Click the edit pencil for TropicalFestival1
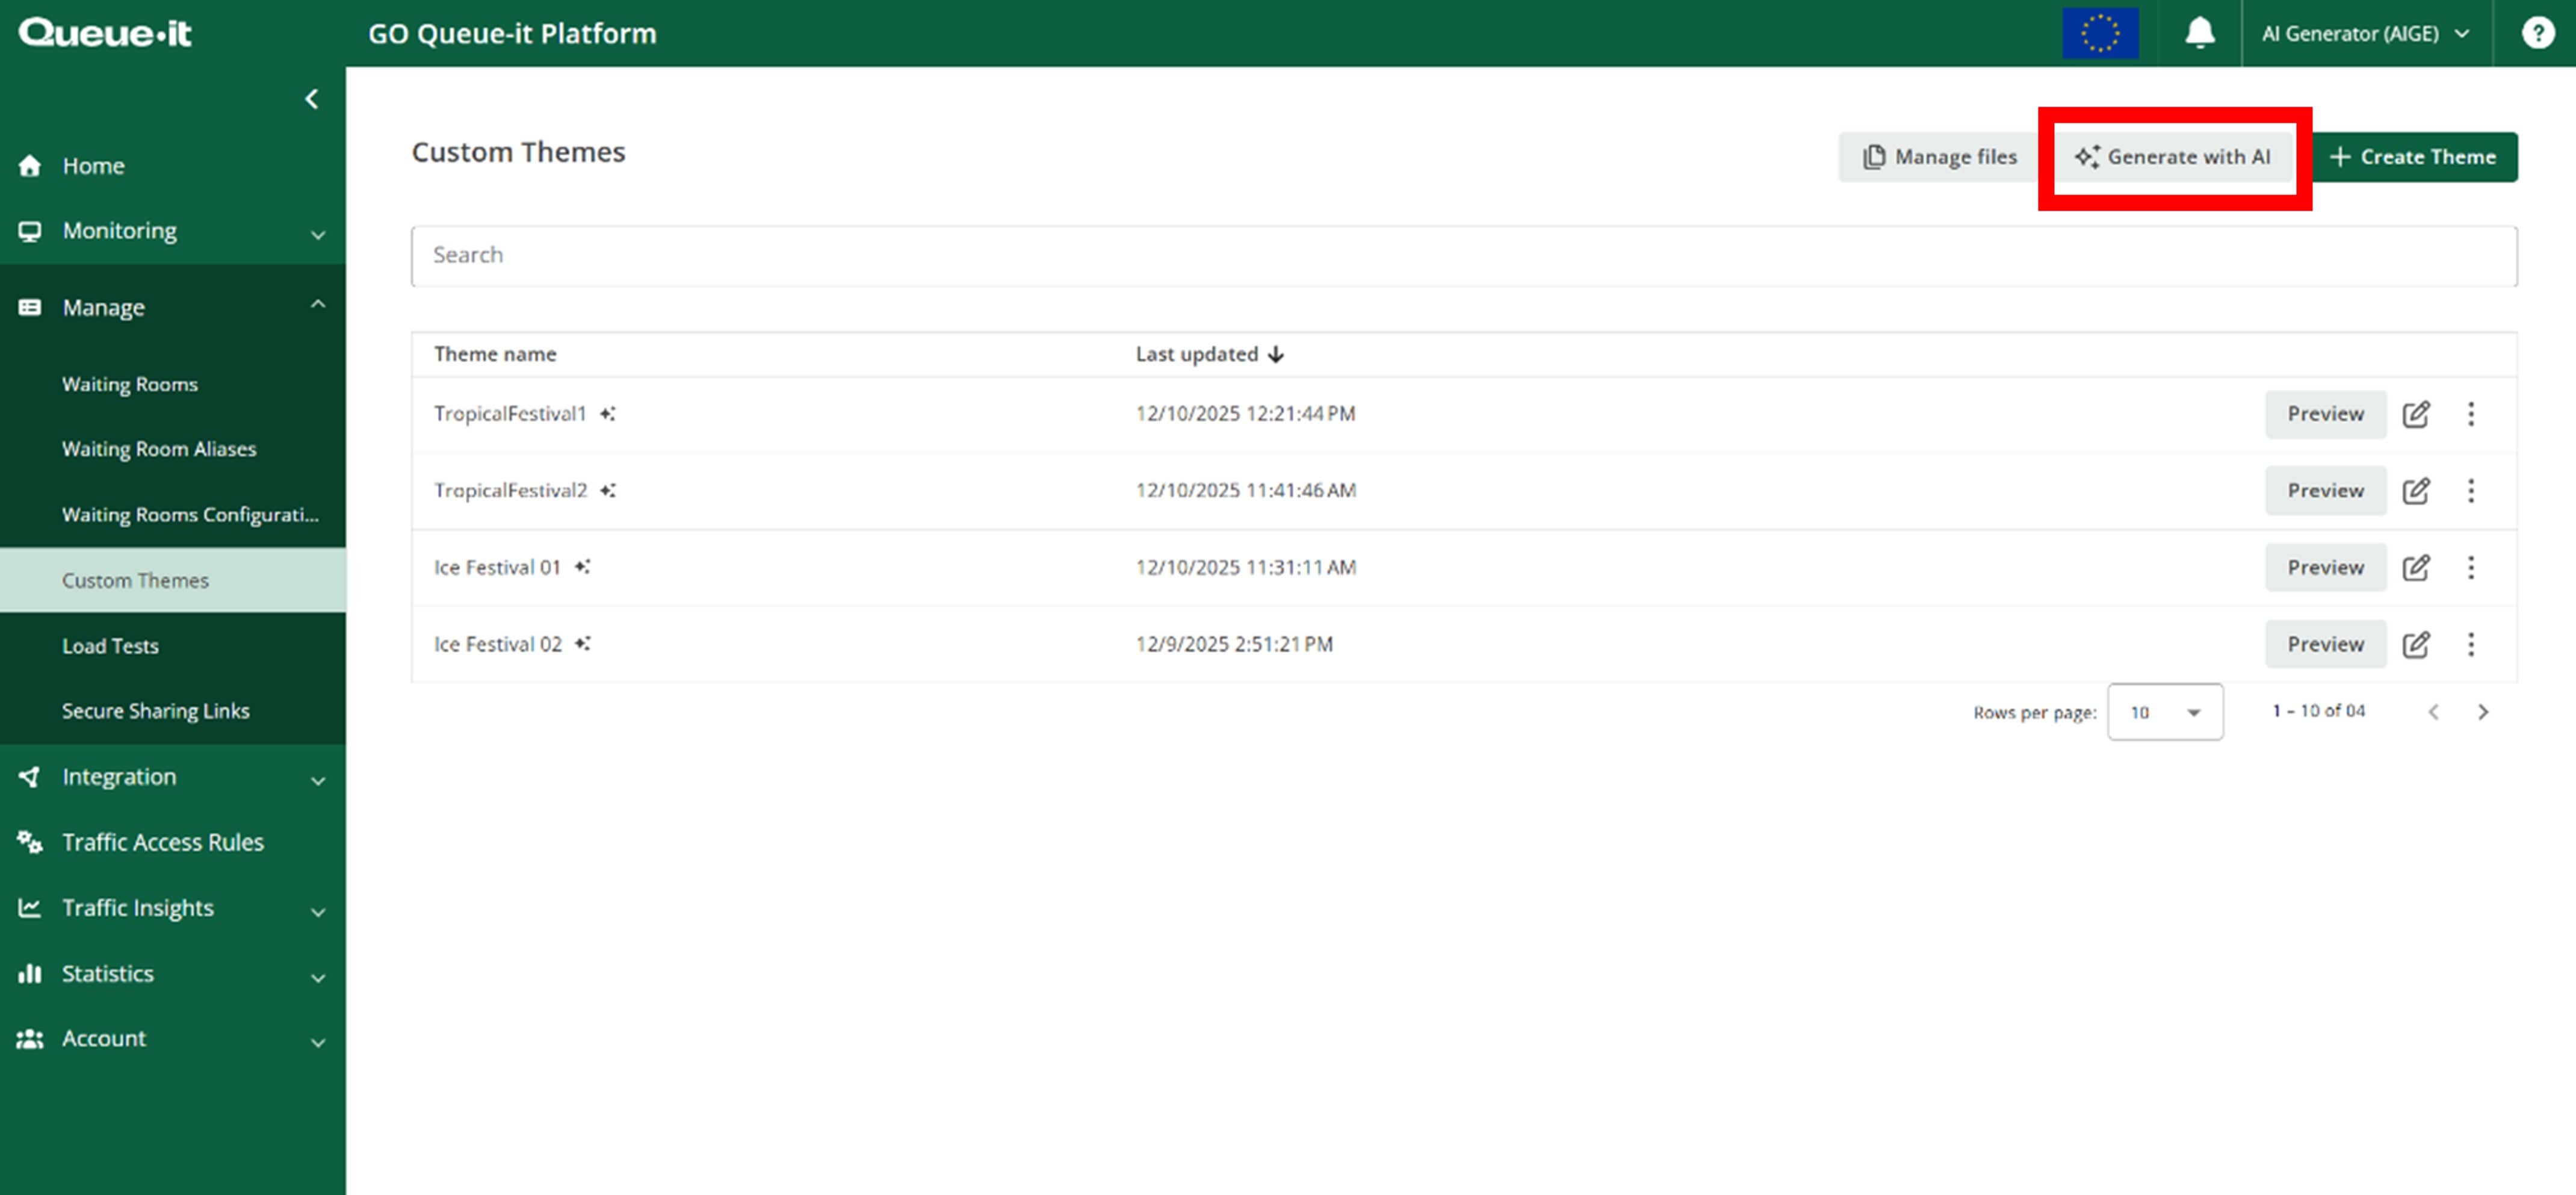Screen dimensions: 2576x1195 pyautogui.click(x=2417, y=414)
